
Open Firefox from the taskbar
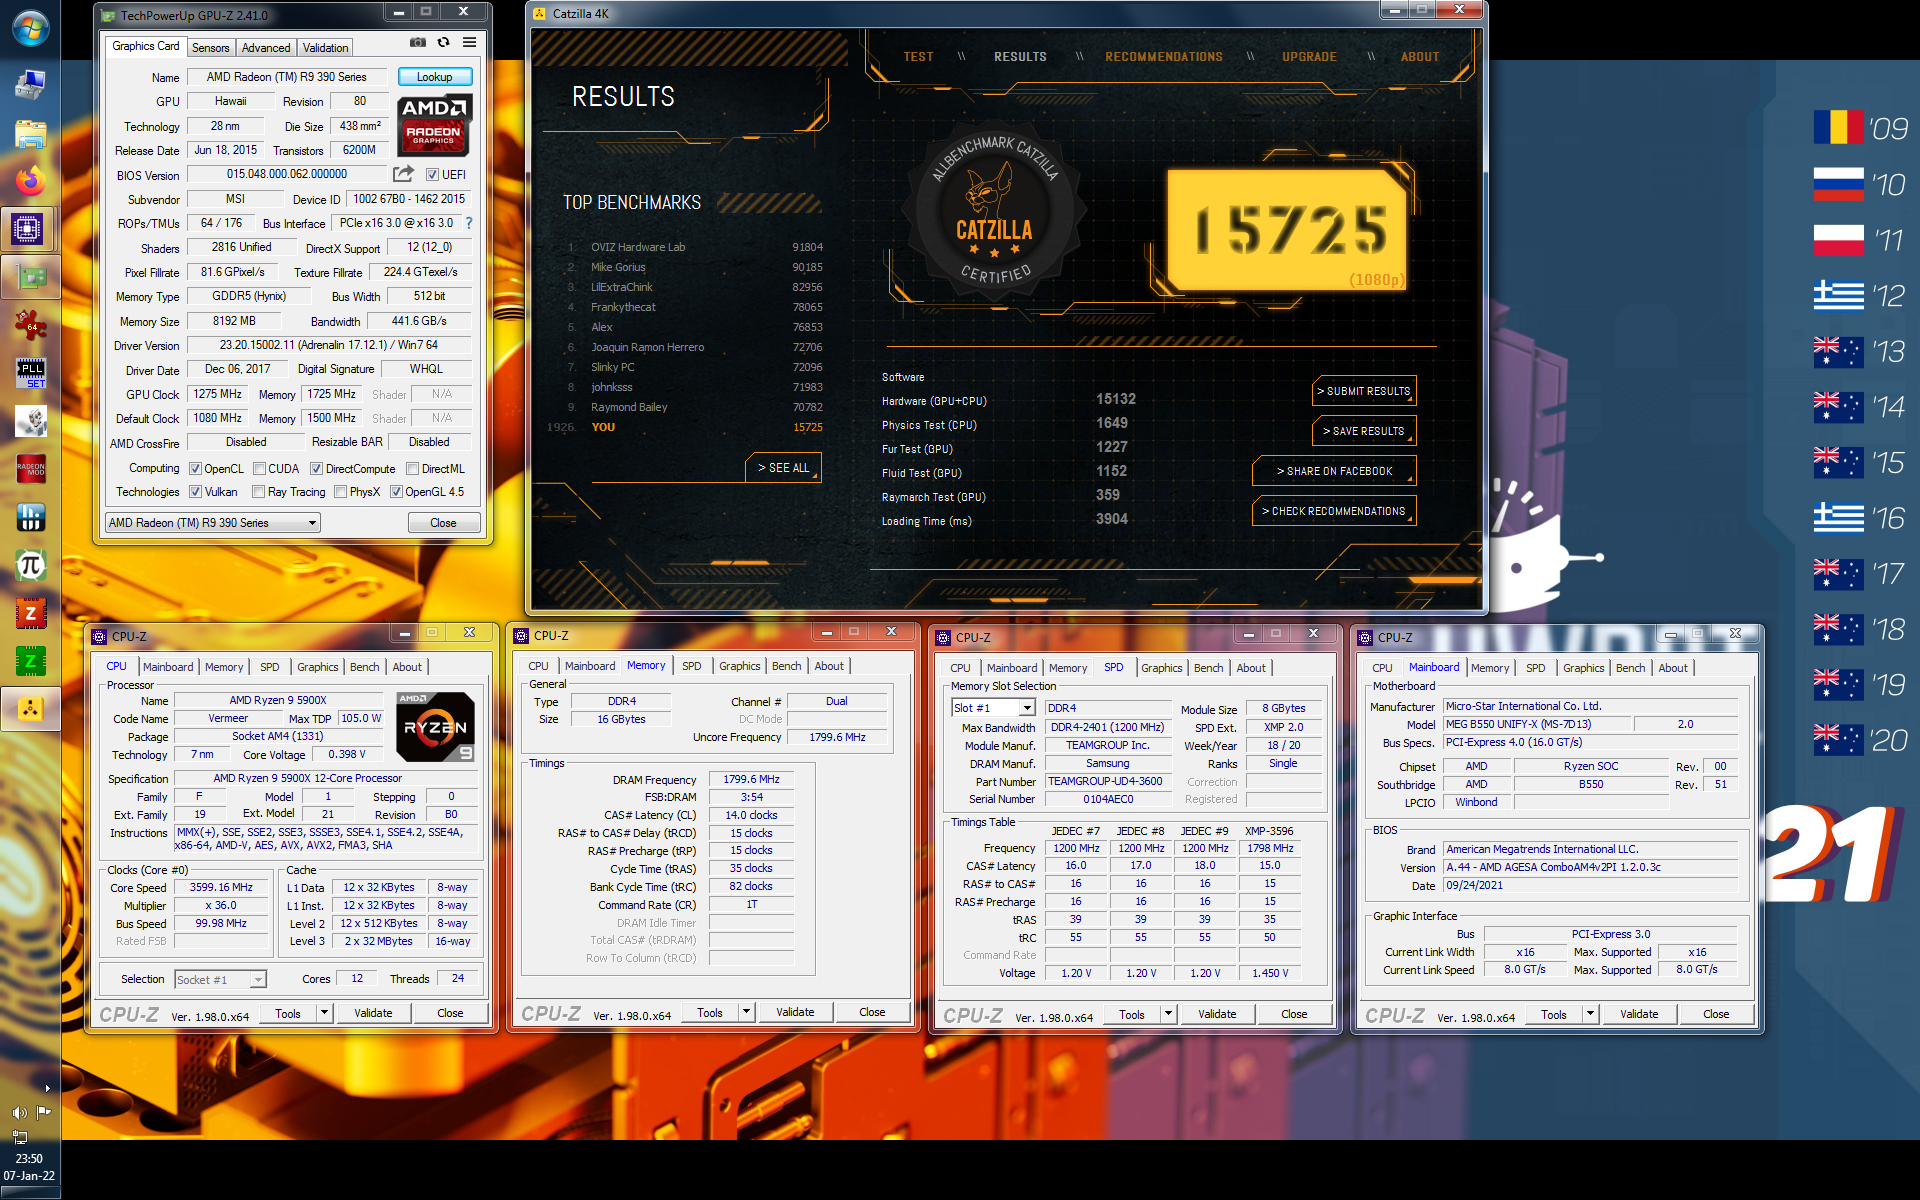tap(30, 181)
